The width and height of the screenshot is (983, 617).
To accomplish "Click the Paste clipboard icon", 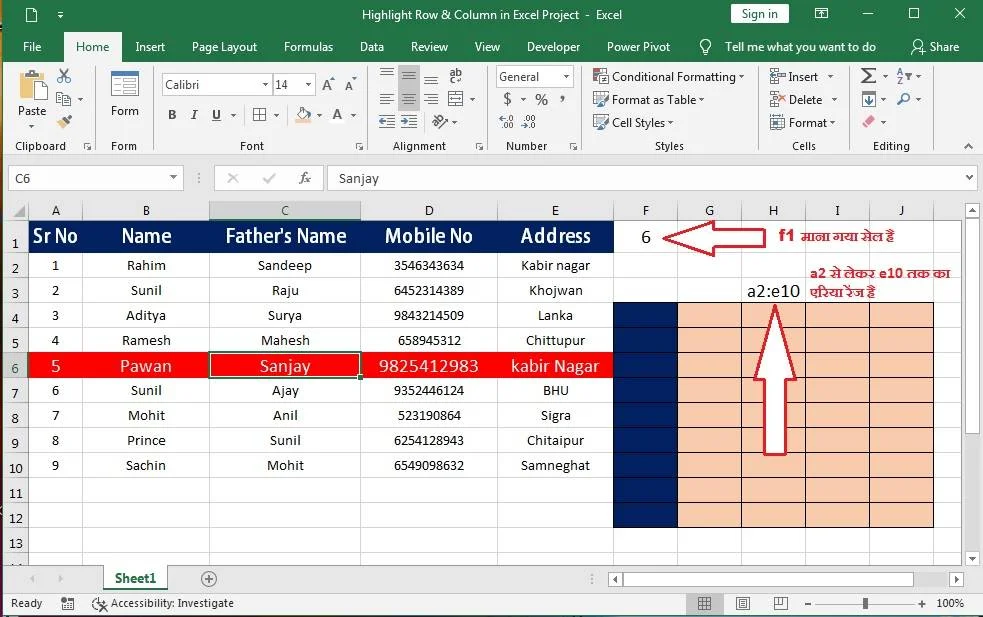I will tap(33, 85).
